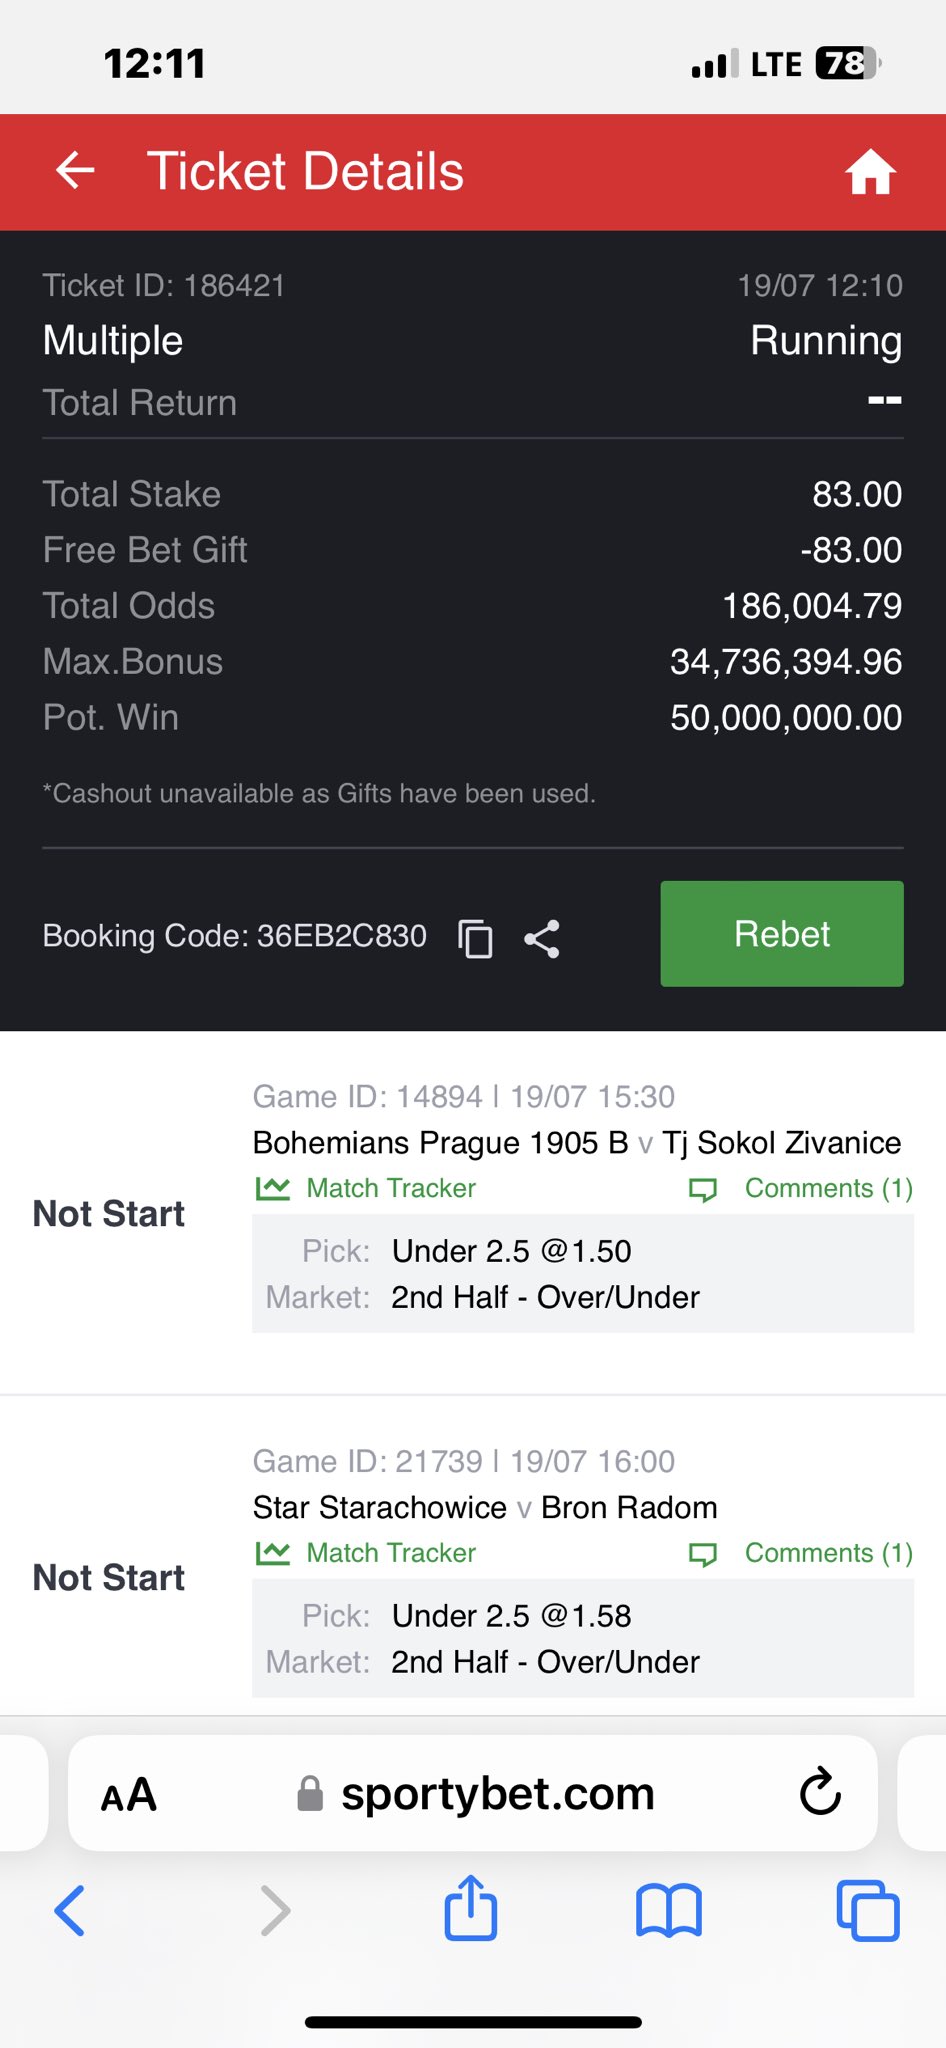This screenshot has width=946, height=2048.
Task: Tap the Bohemians Prague 1905 B match title
Action: (441, 1142)
